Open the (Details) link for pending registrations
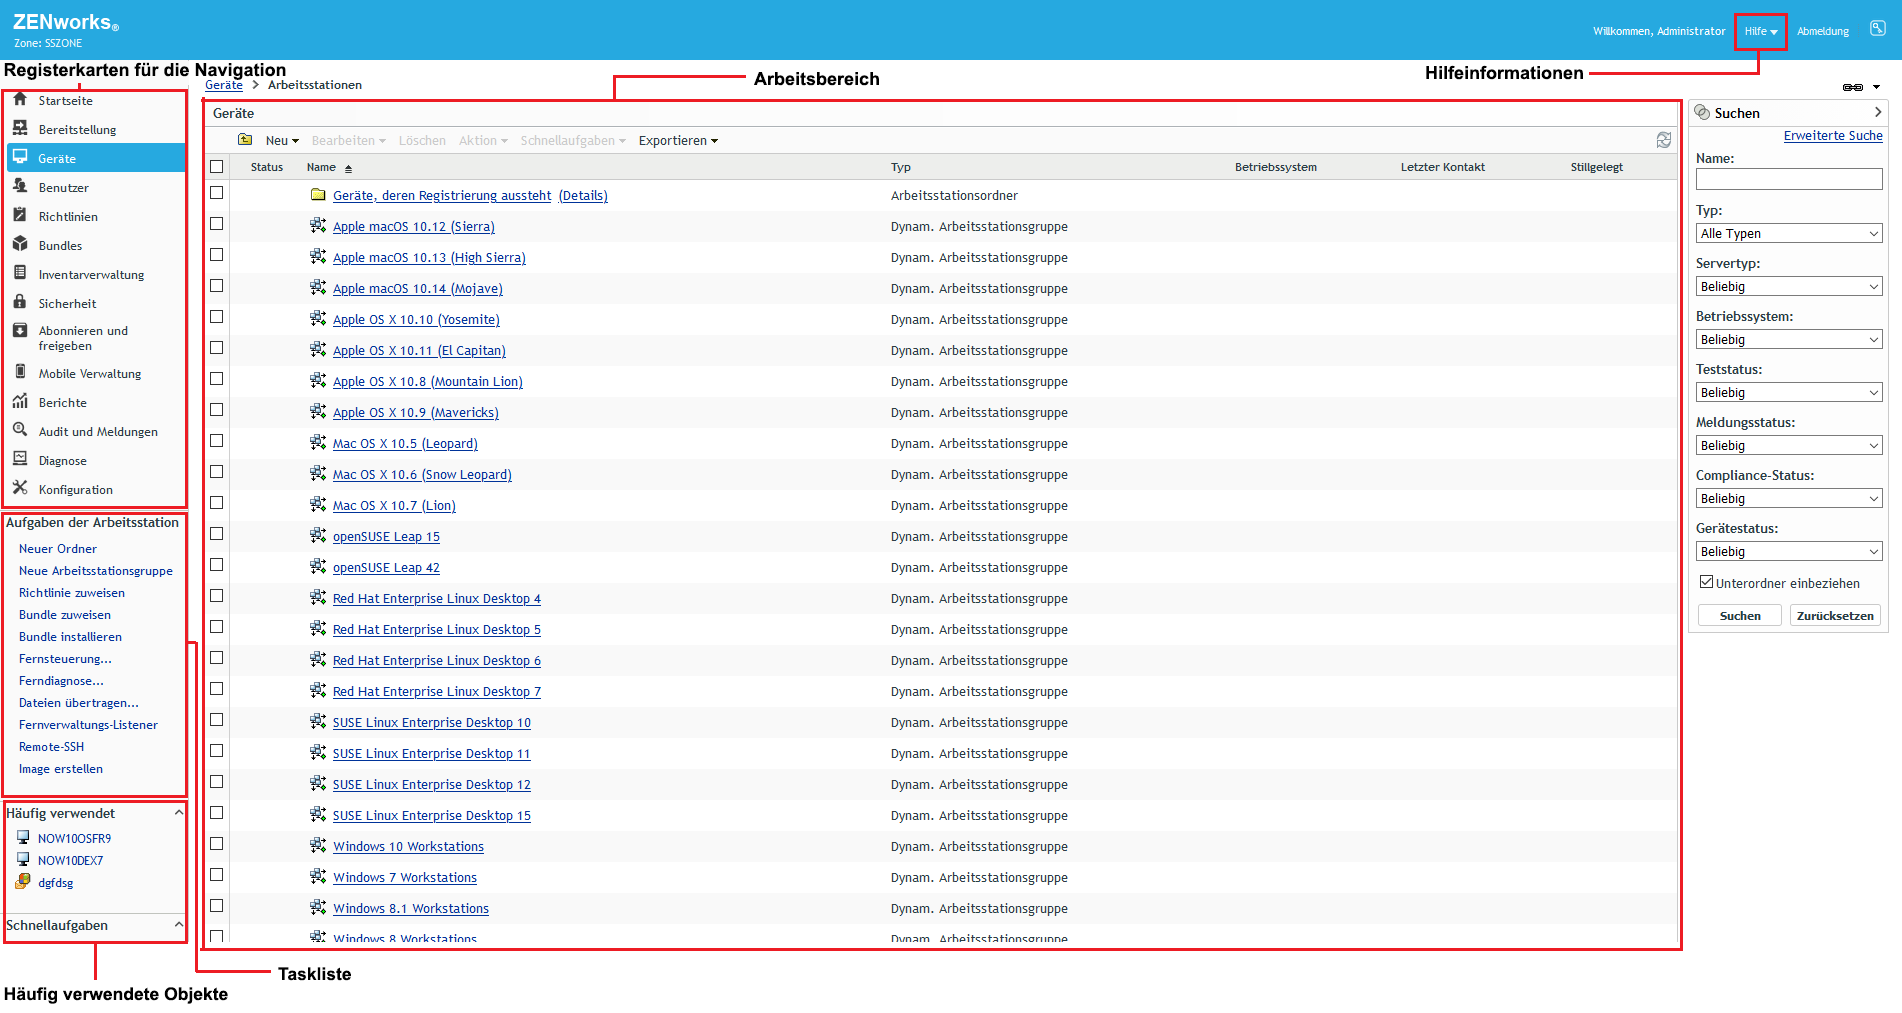The height and width of the screenshot is (1013, 1902). coord(583,195)
